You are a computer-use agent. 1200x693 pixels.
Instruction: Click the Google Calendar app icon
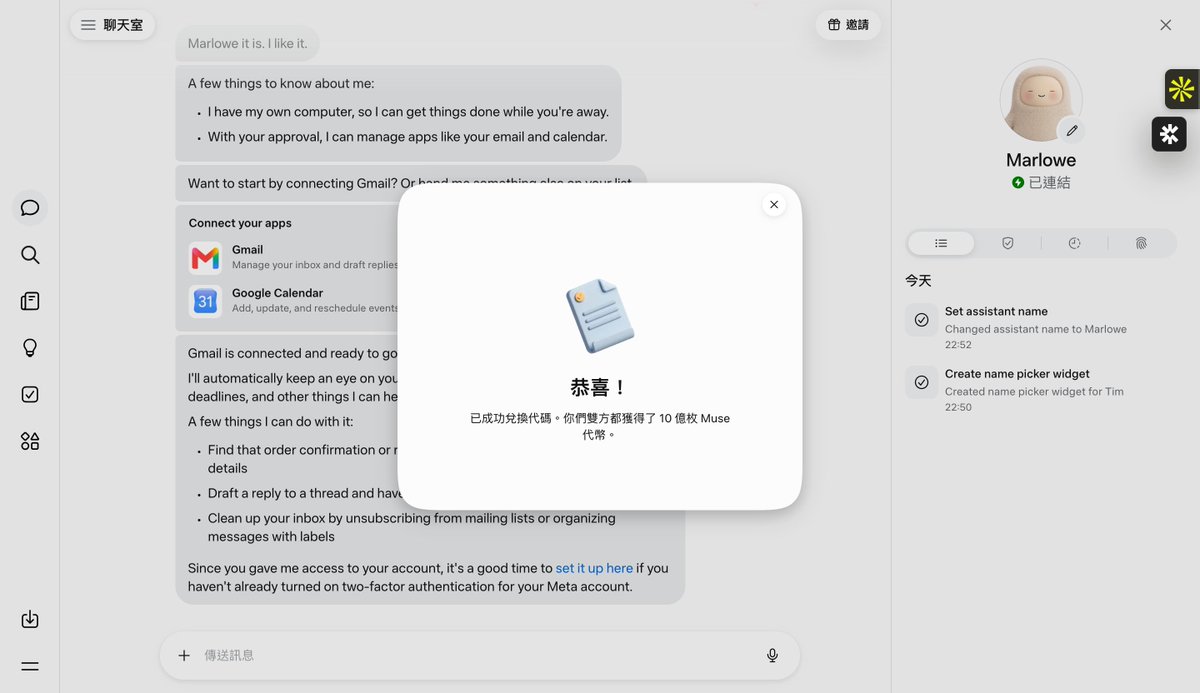tap(205, 301)
